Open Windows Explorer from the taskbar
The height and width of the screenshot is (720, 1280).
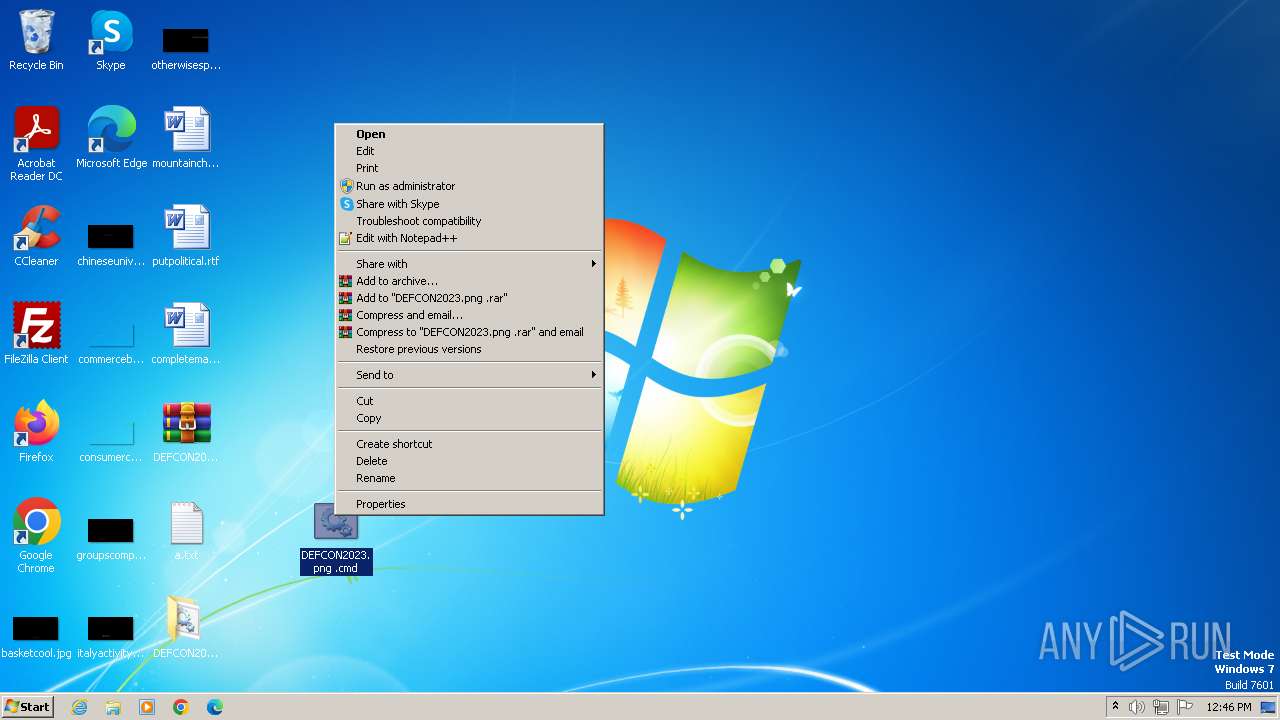point(113,707)
